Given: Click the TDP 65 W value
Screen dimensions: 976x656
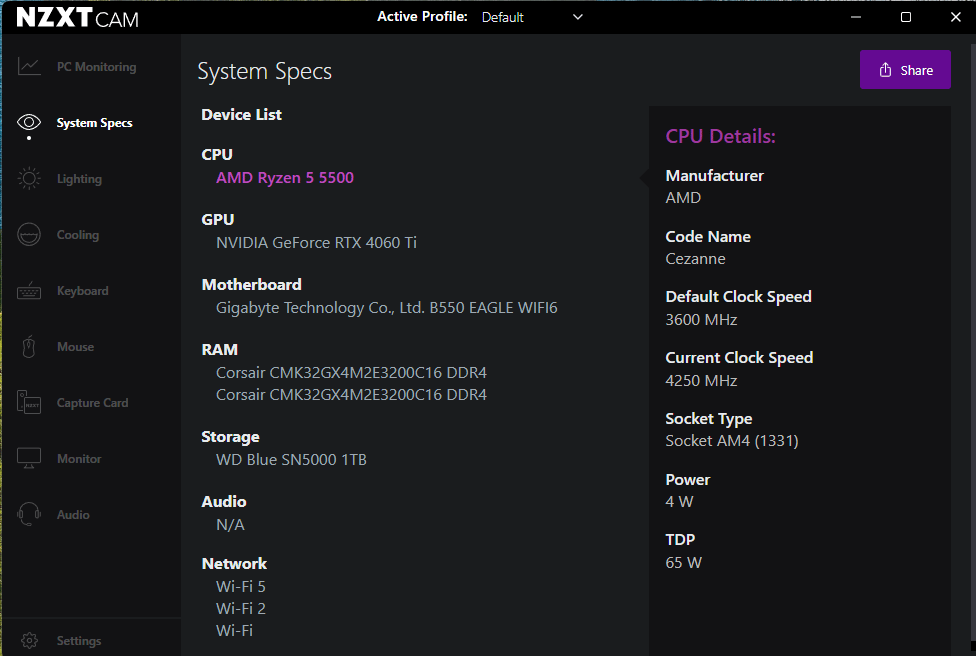Looking at the screenshot, I should pyautogui.click(x=683, y=563).
